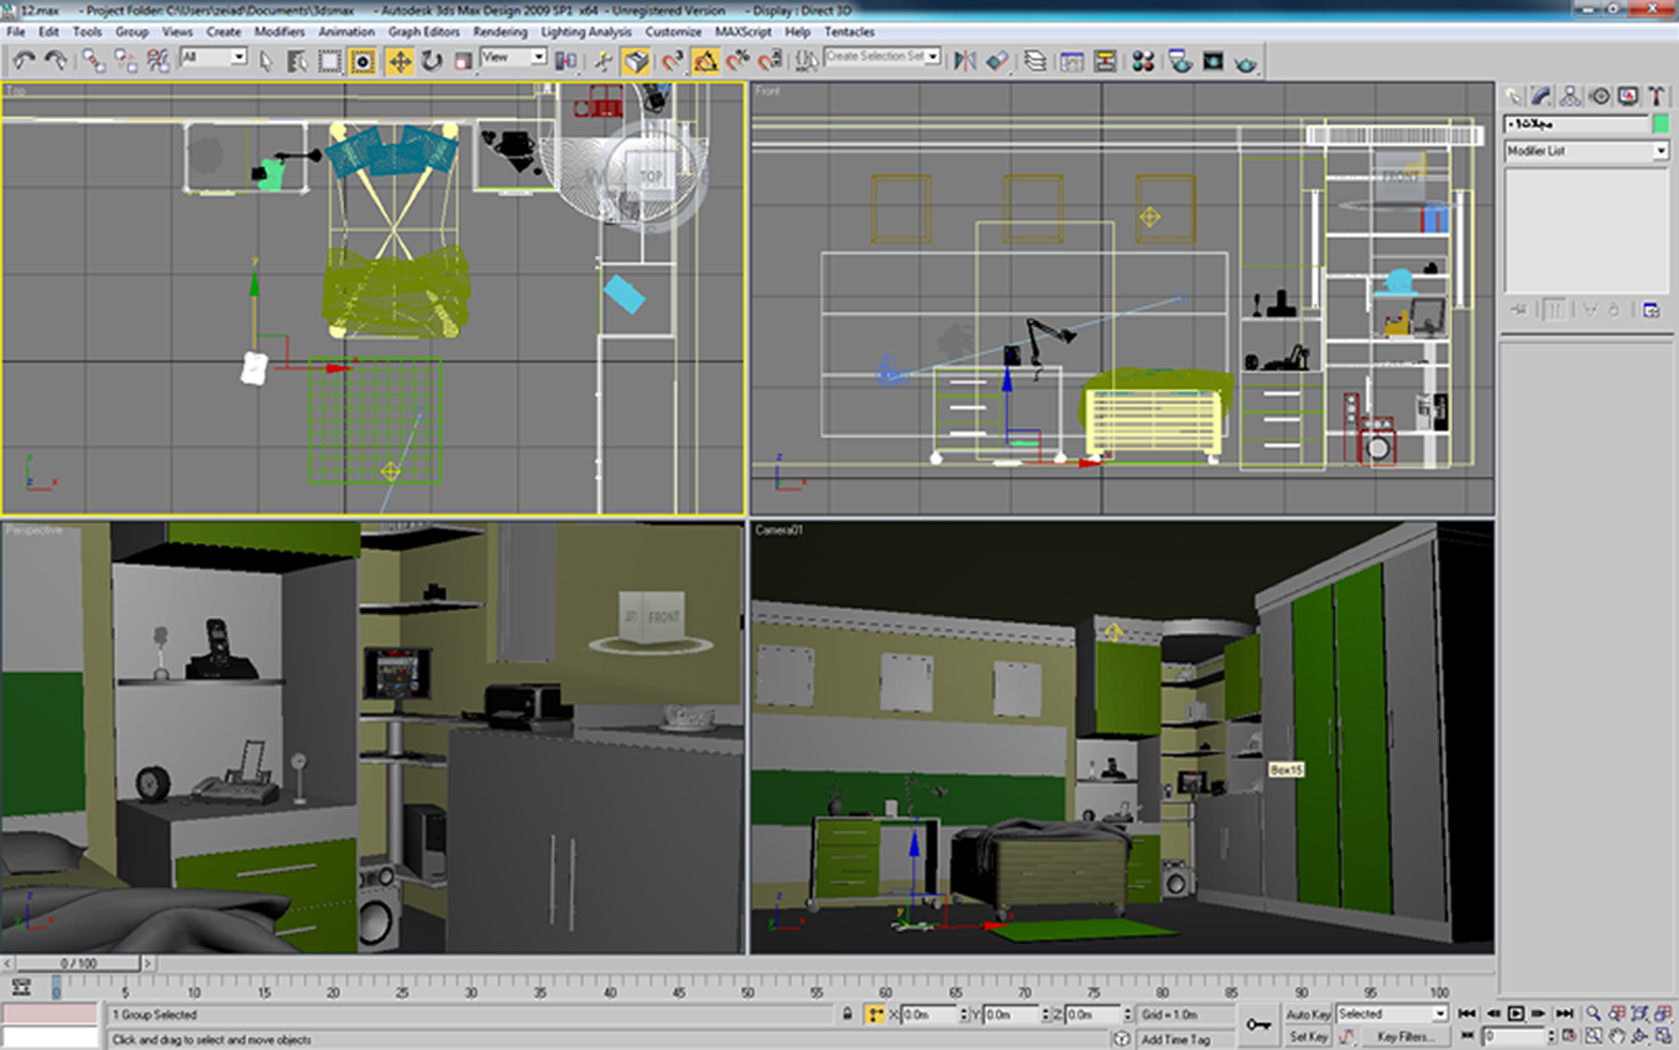Switch to the Motion command panel tab
The image size is (1679, 1050).
point(1600,96)
